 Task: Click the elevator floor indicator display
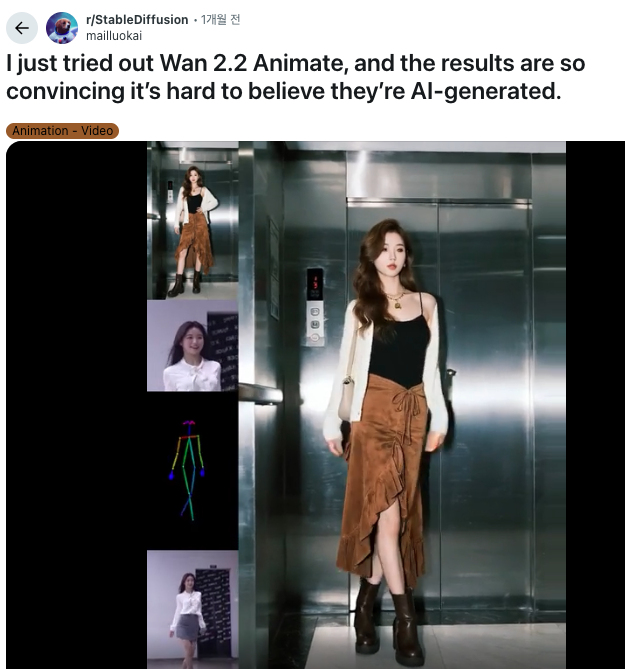[x=315, y=284]
